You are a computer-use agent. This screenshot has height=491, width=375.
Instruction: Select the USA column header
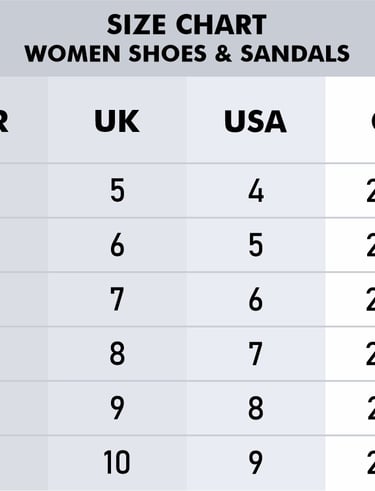[x=255, y=121]
